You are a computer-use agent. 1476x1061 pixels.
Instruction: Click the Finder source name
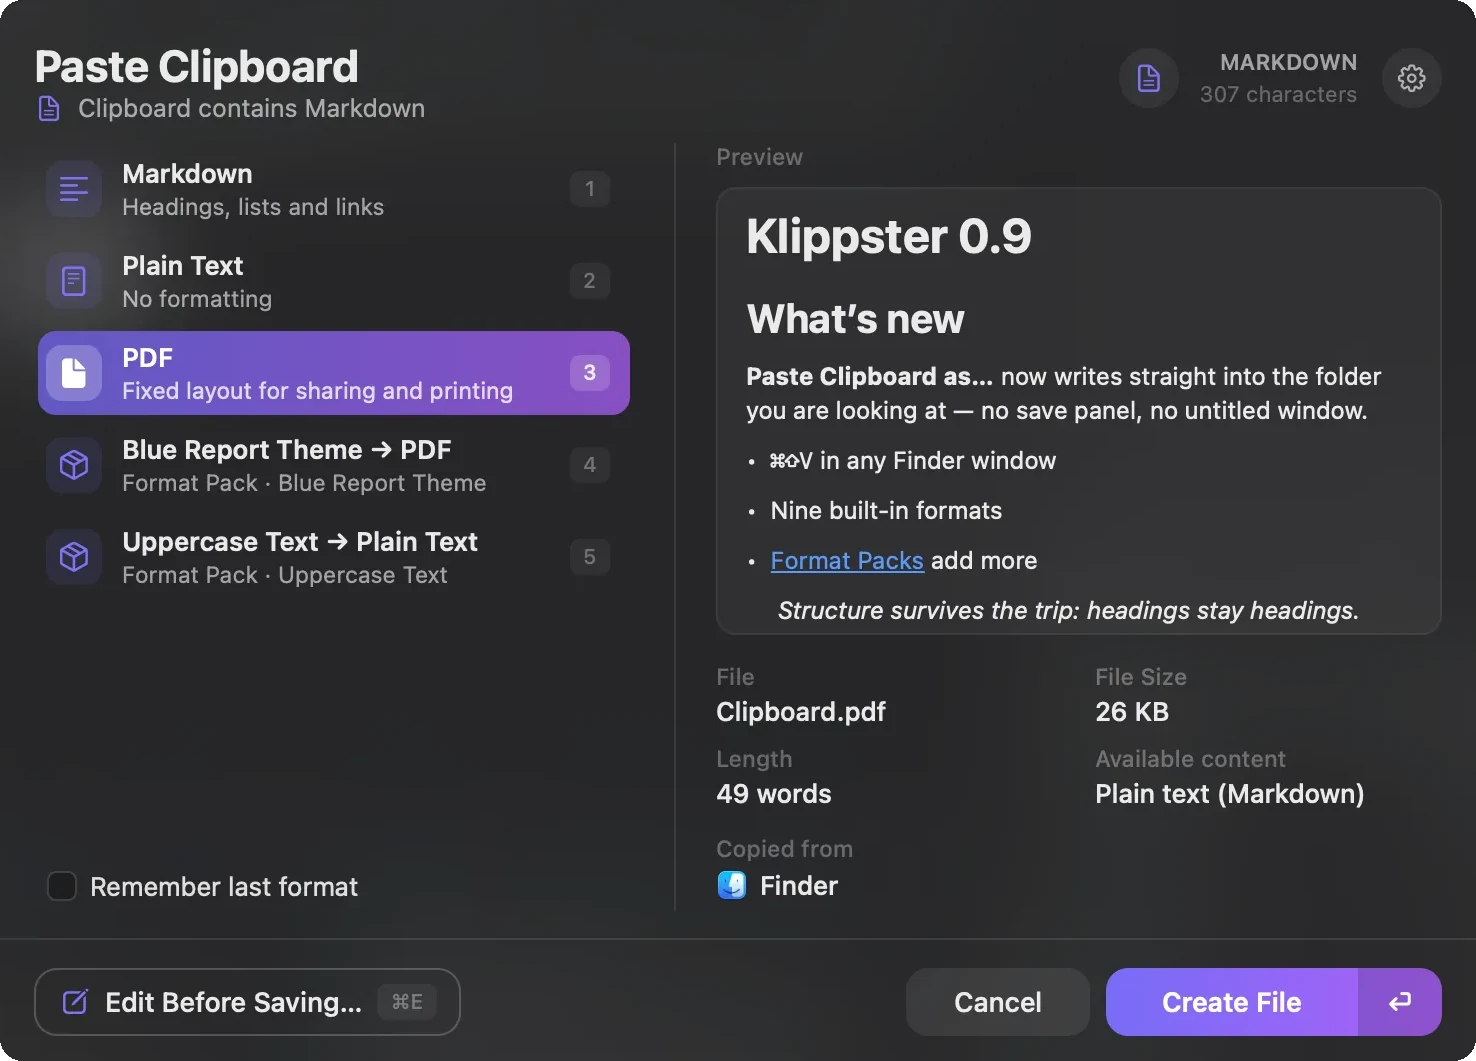pos(799,886)
